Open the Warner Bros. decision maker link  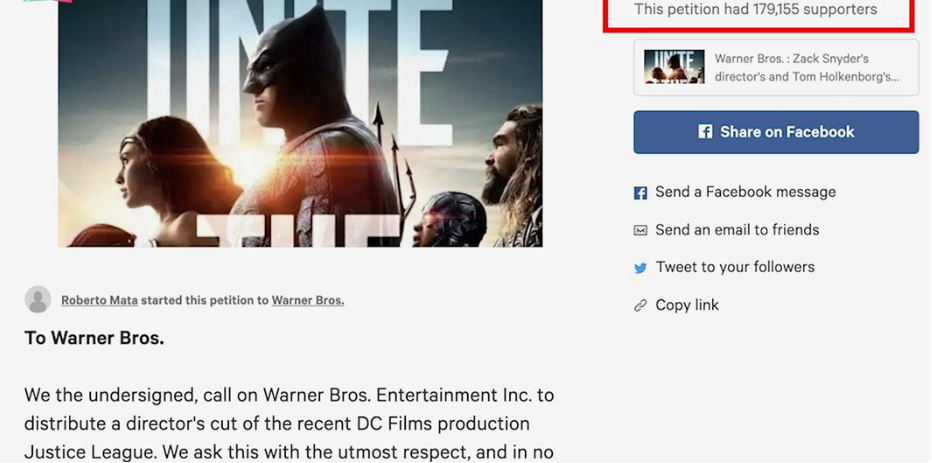[x=308, y=301]
